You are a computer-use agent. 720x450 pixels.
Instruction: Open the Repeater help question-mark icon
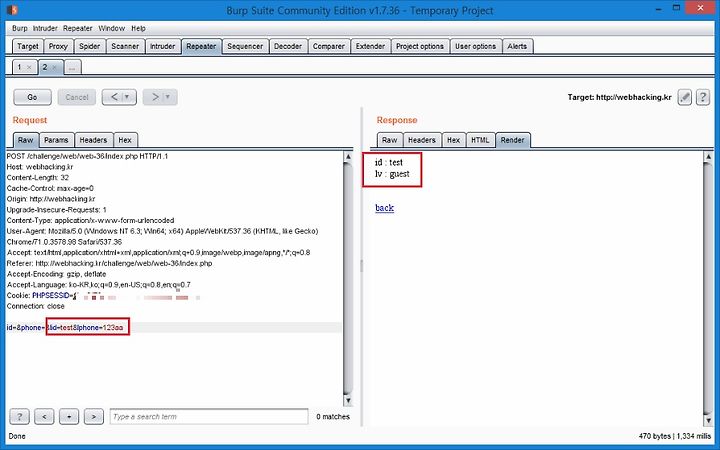tap(703, 97)
